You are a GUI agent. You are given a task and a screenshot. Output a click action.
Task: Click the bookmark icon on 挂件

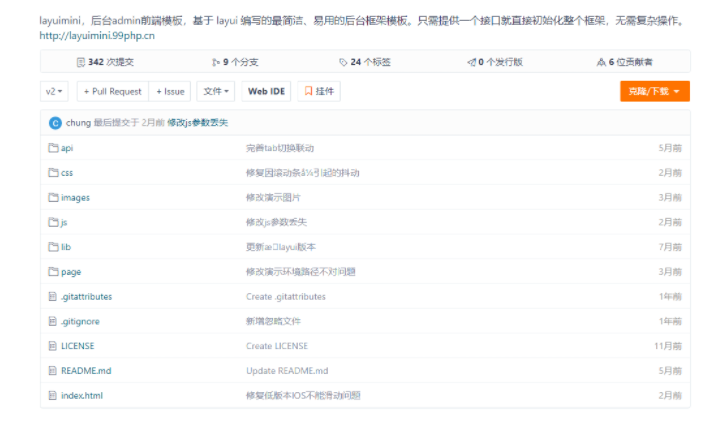pyautogui.click(x=308, y=91)
